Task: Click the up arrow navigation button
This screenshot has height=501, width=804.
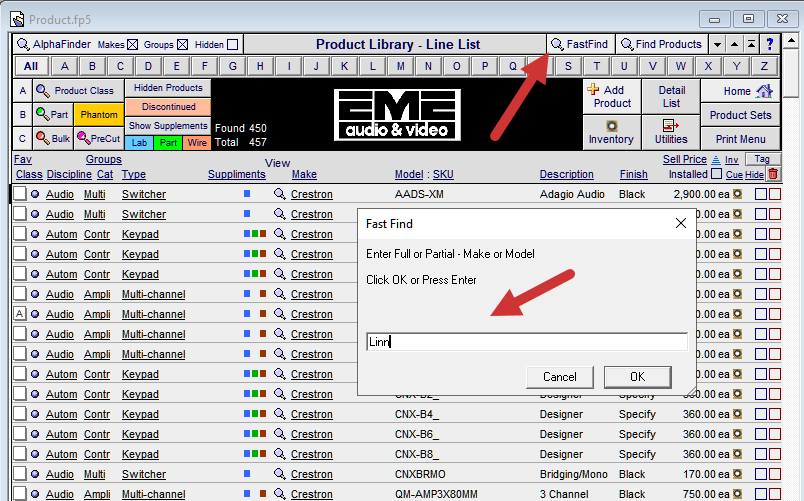Action: [734, 45]
